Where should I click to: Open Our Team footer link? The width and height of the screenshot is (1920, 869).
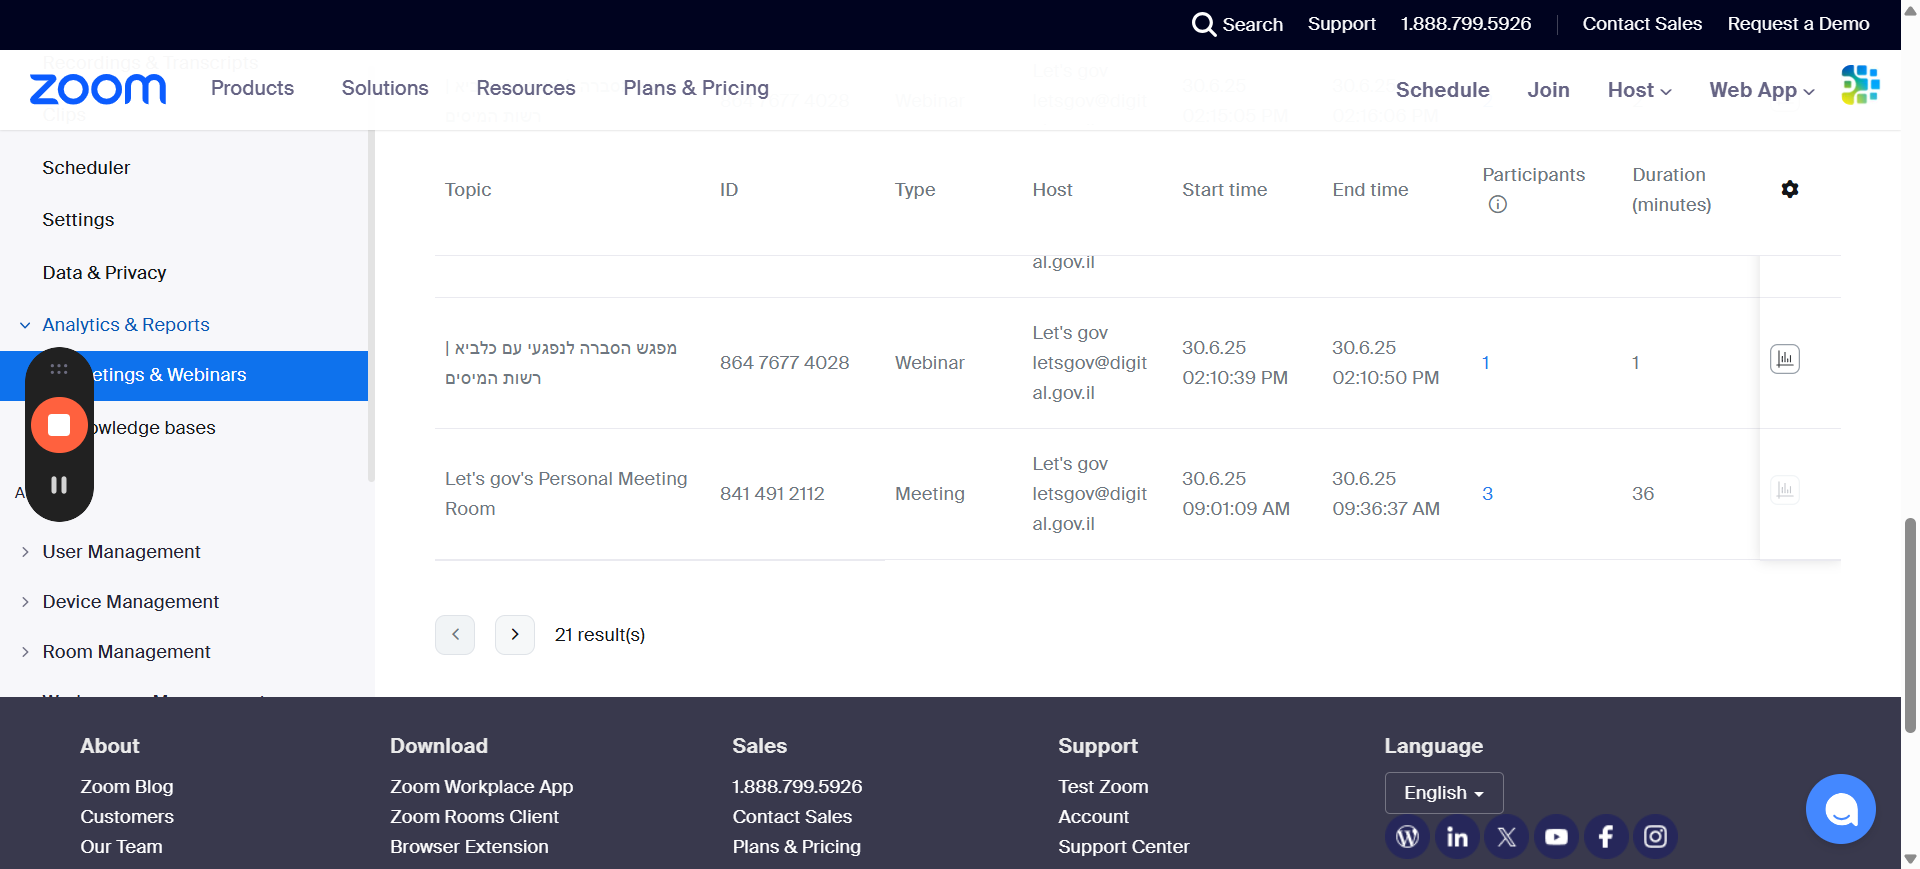point(121,847)
